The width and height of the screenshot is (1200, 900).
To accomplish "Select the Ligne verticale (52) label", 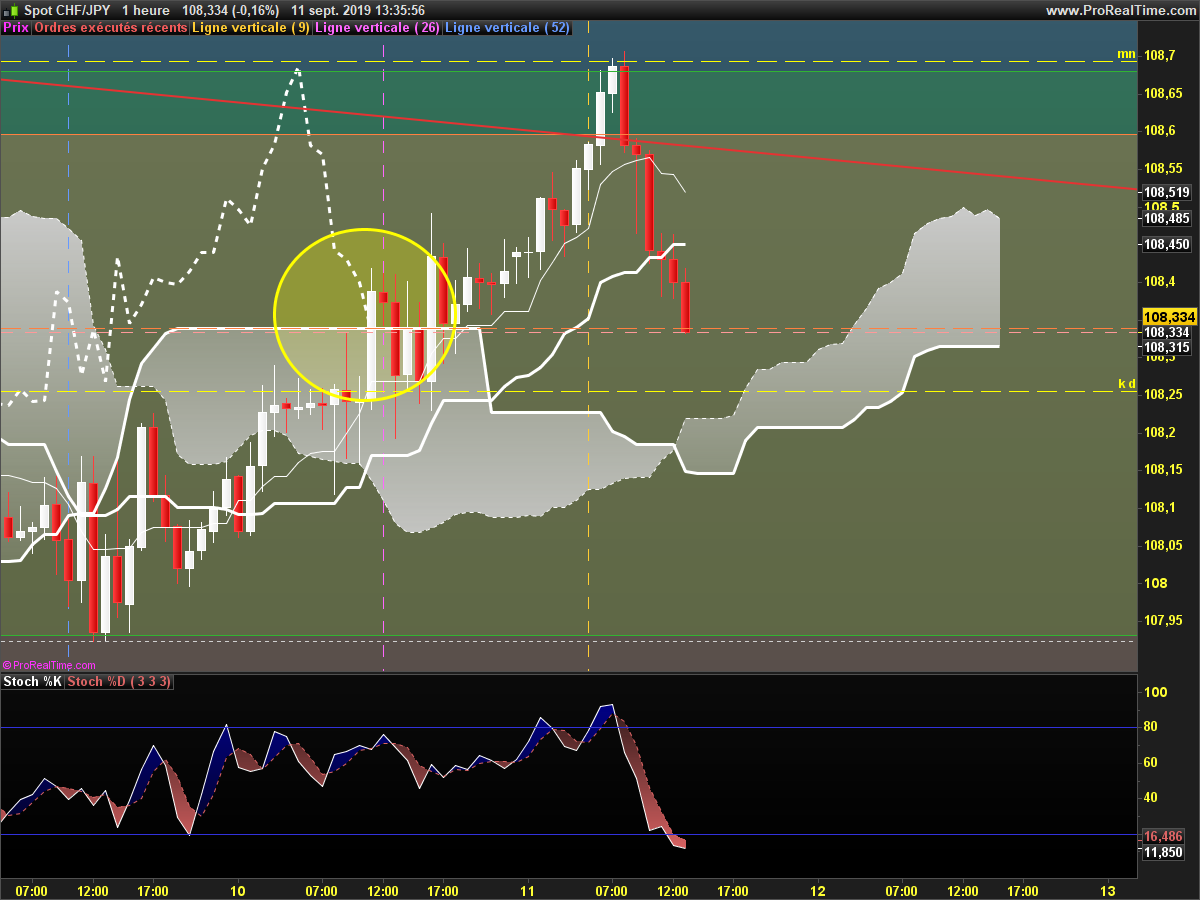I will tap(506, 28).
